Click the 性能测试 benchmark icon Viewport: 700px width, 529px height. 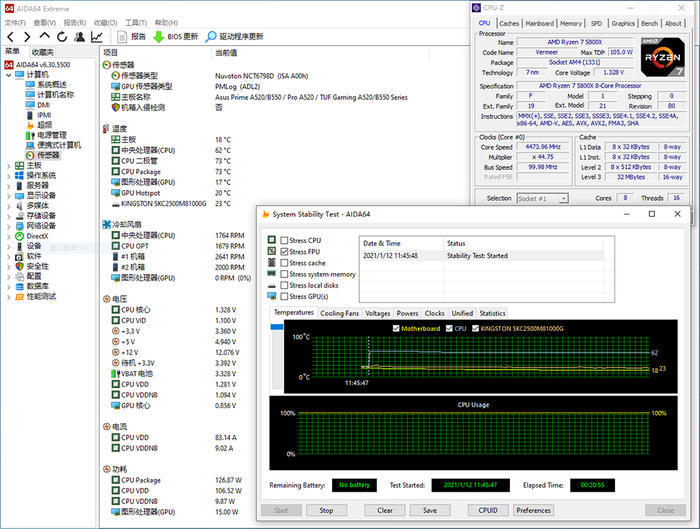coord(19,296)
